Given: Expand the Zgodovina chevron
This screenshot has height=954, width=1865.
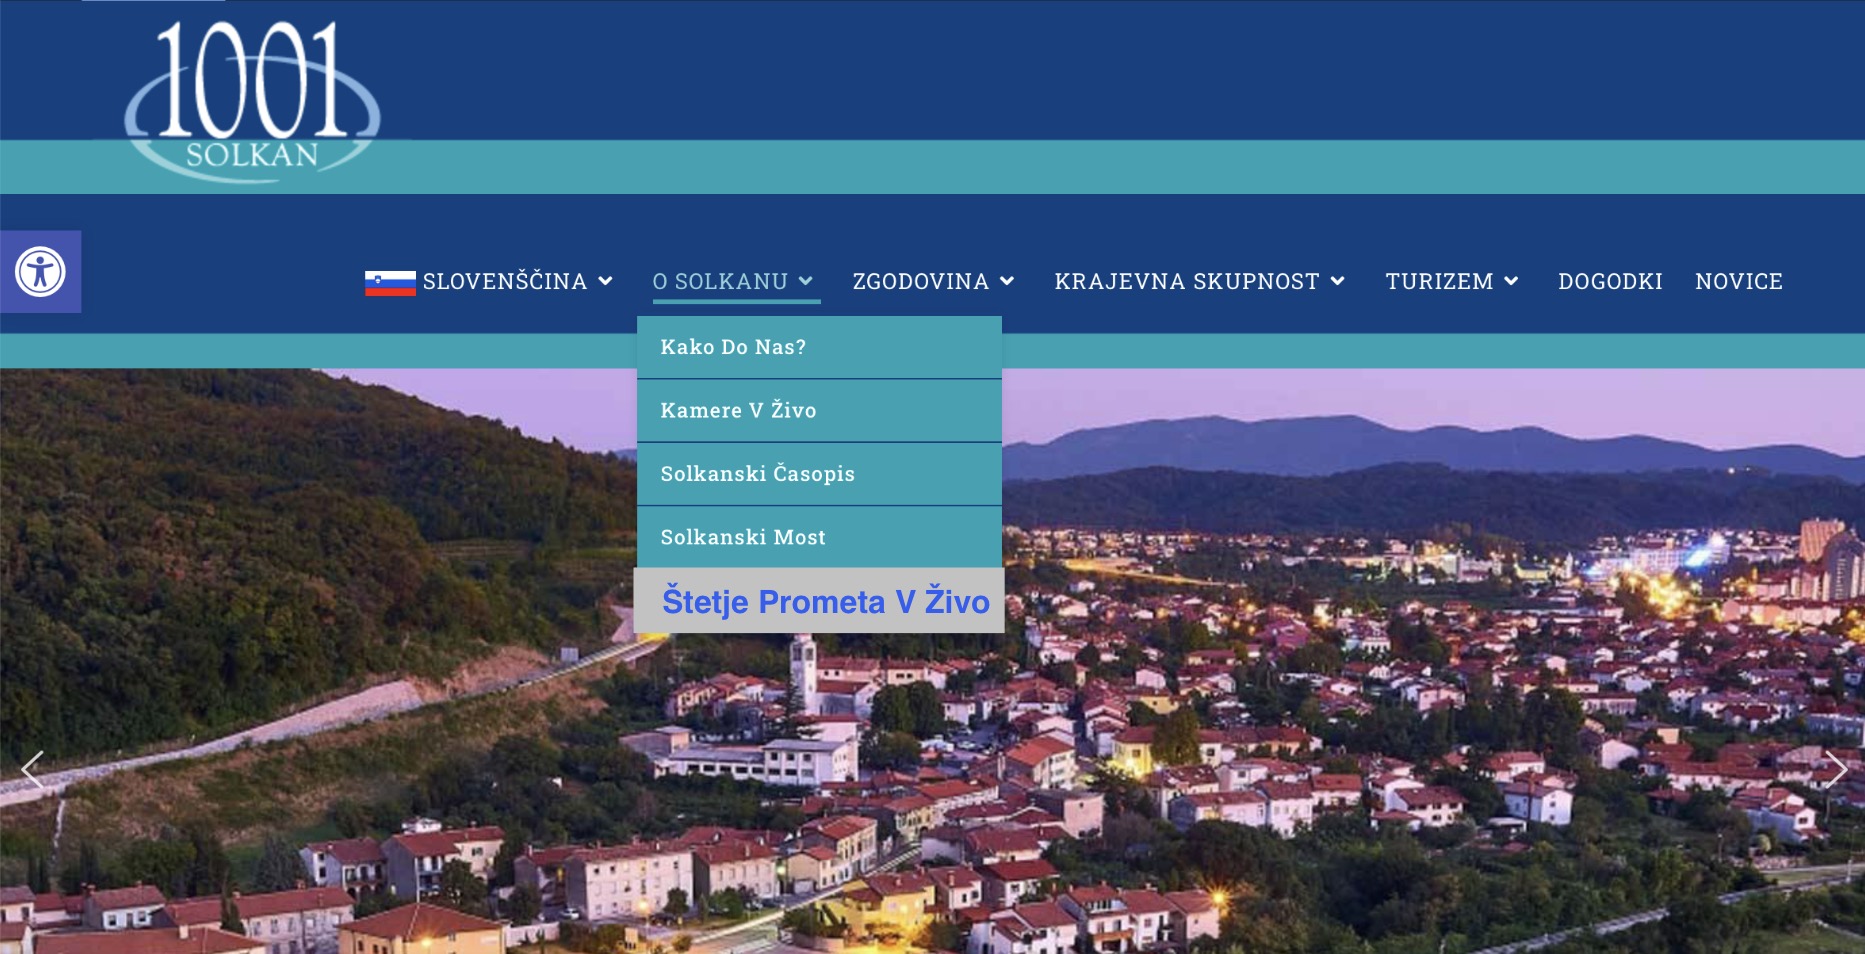Looking at the screenshot, I should pos(1007,282).
